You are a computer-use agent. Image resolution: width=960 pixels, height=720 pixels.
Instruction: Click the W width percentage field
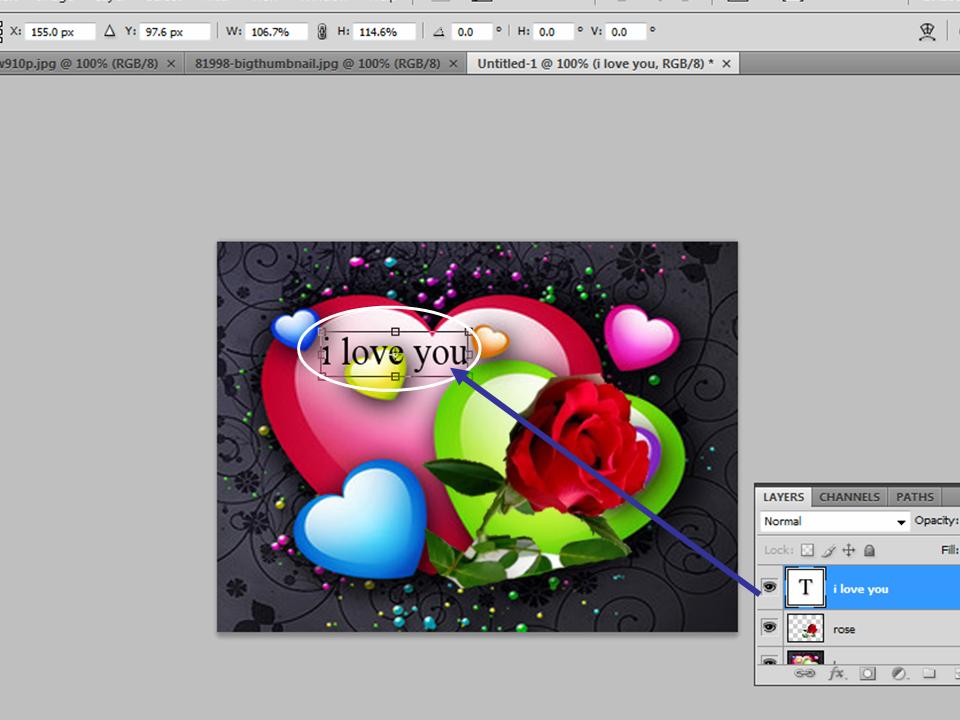tap(276, 32)
